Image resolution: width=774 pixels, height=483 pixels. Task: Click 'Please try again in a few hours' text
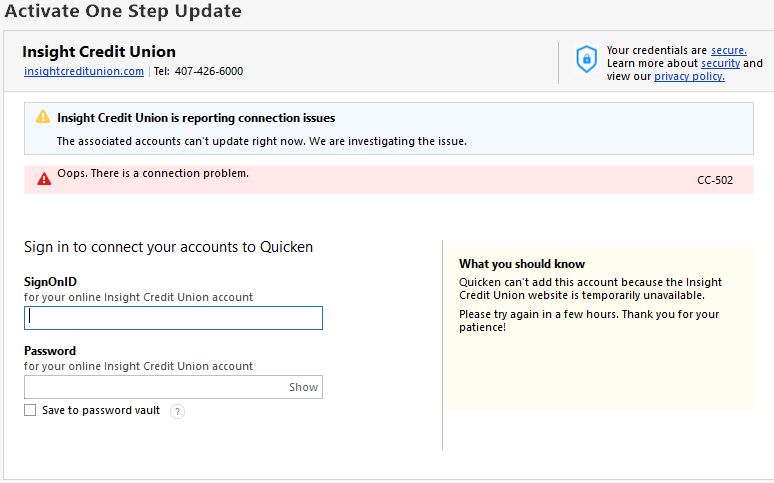click(x=539, y=315)
